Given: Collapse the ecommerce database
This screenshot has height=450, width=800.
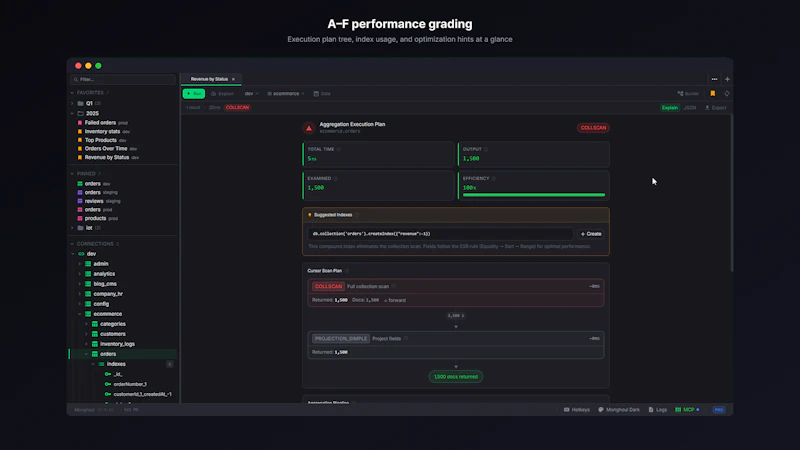Looking at the screenshot, I should [x=80, y=314].
